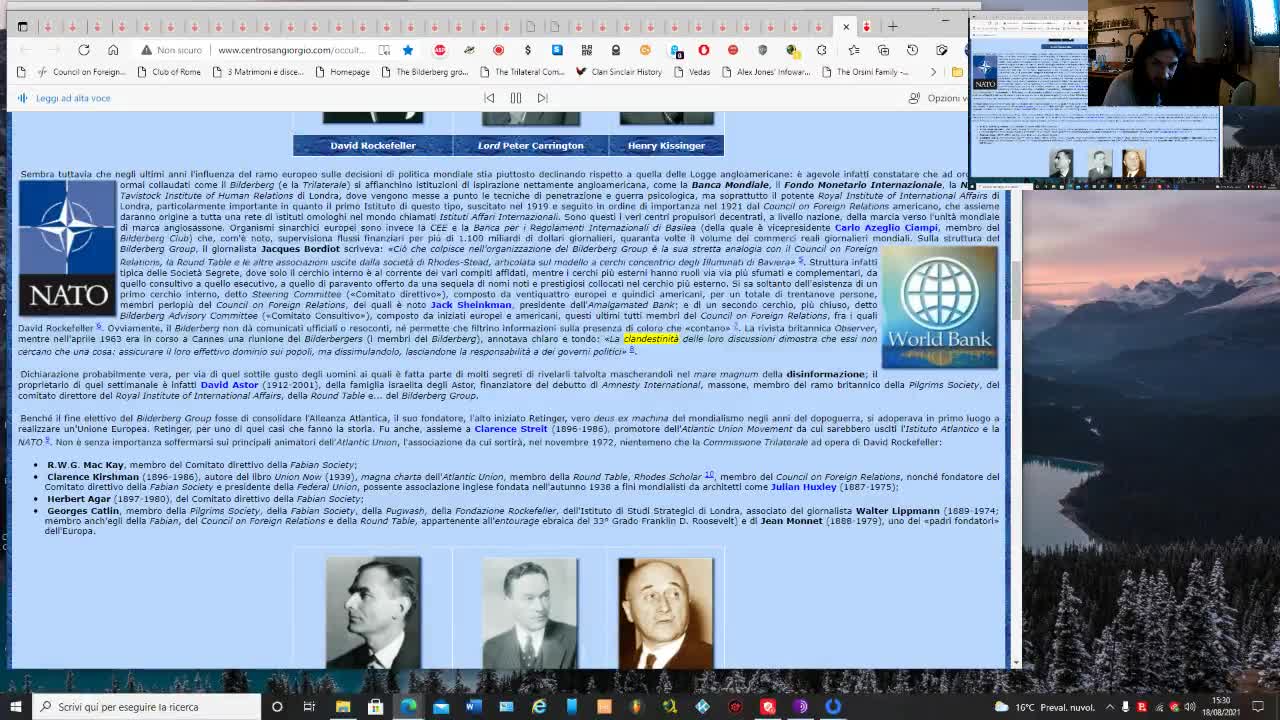The width and height of the screenshot is (1280, 720).
Task: Open the immersive reader icon in address bar
Action: (x=385, y=50)
